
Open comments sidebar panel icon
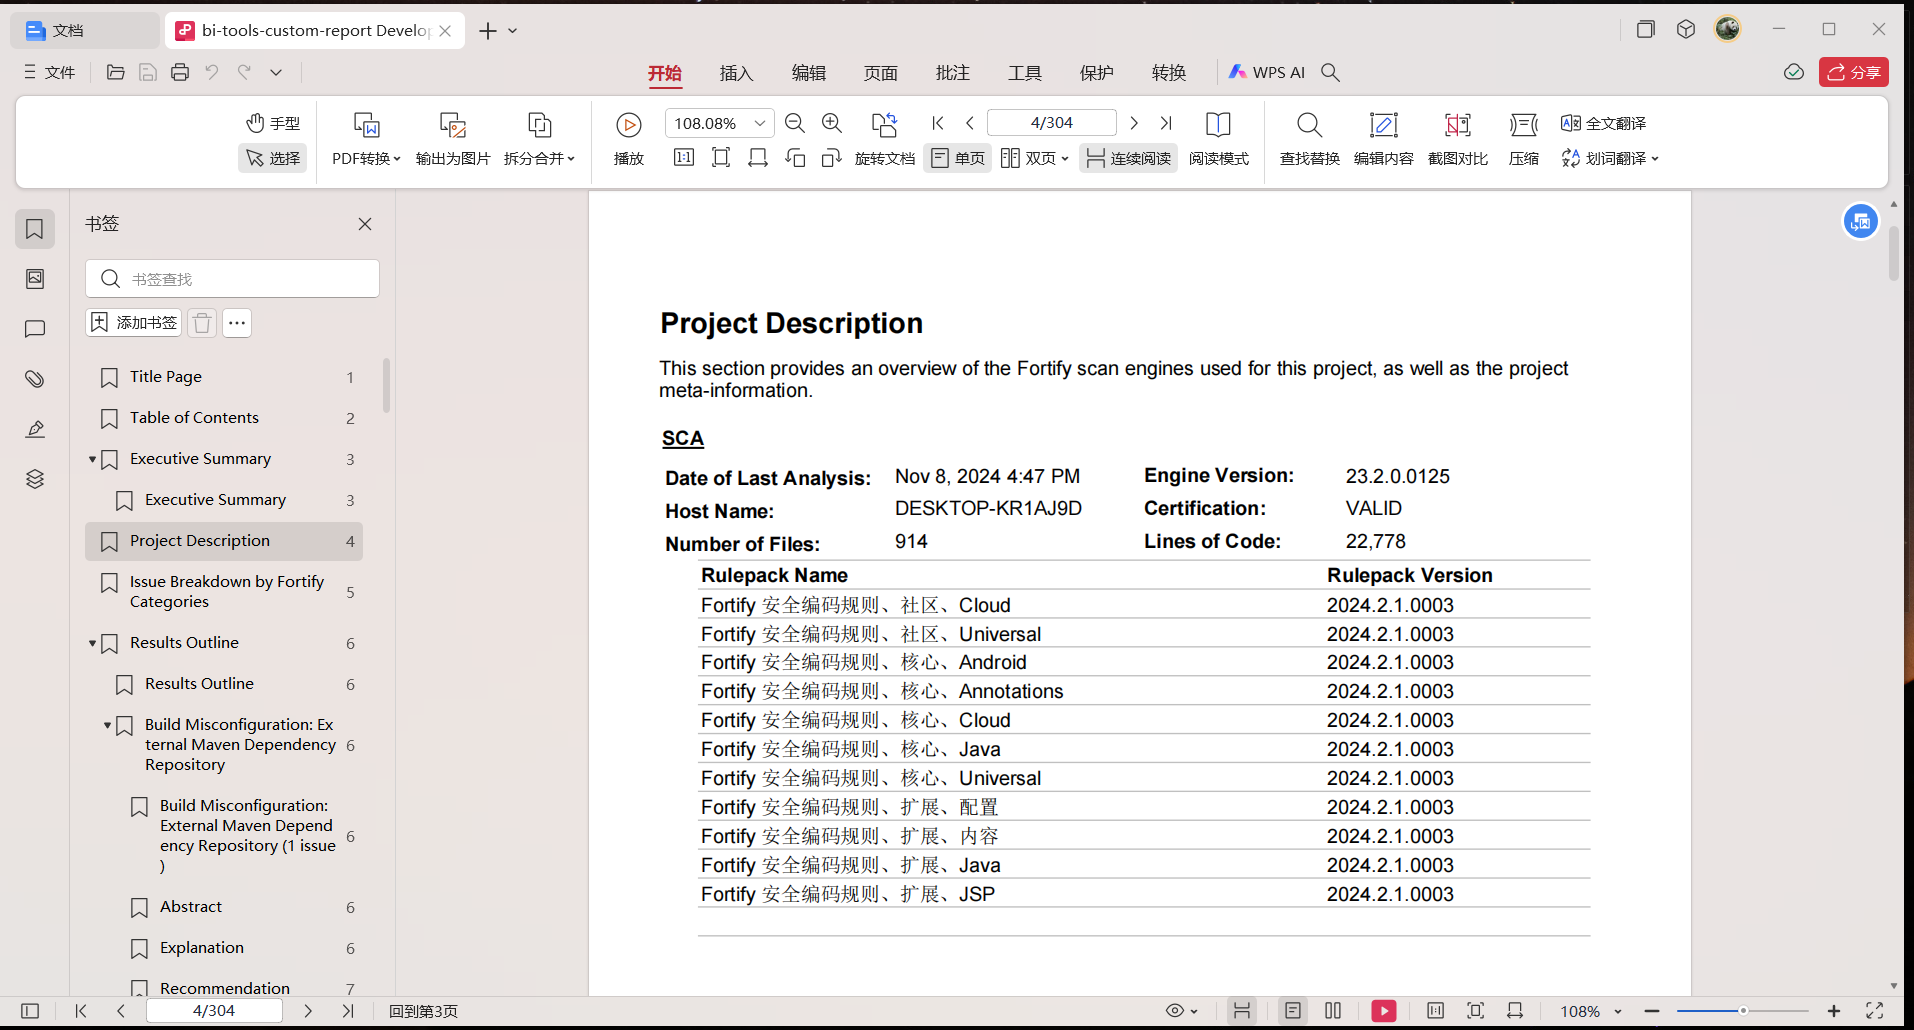35,329
